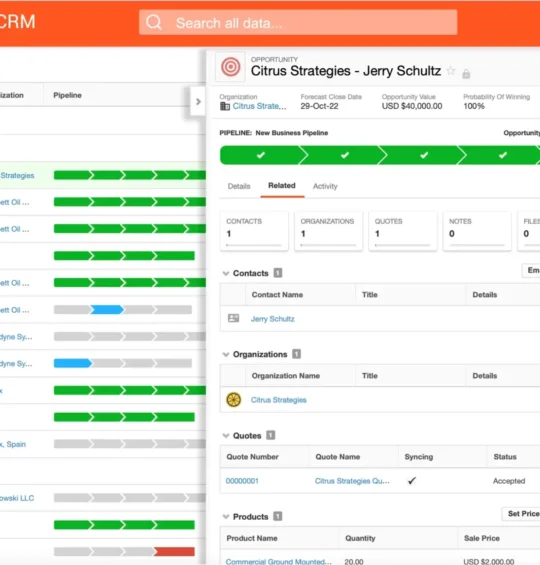Click the red stage in bottom pipeline bar
This screenshot has width=540, height=565.
(174, 551)
